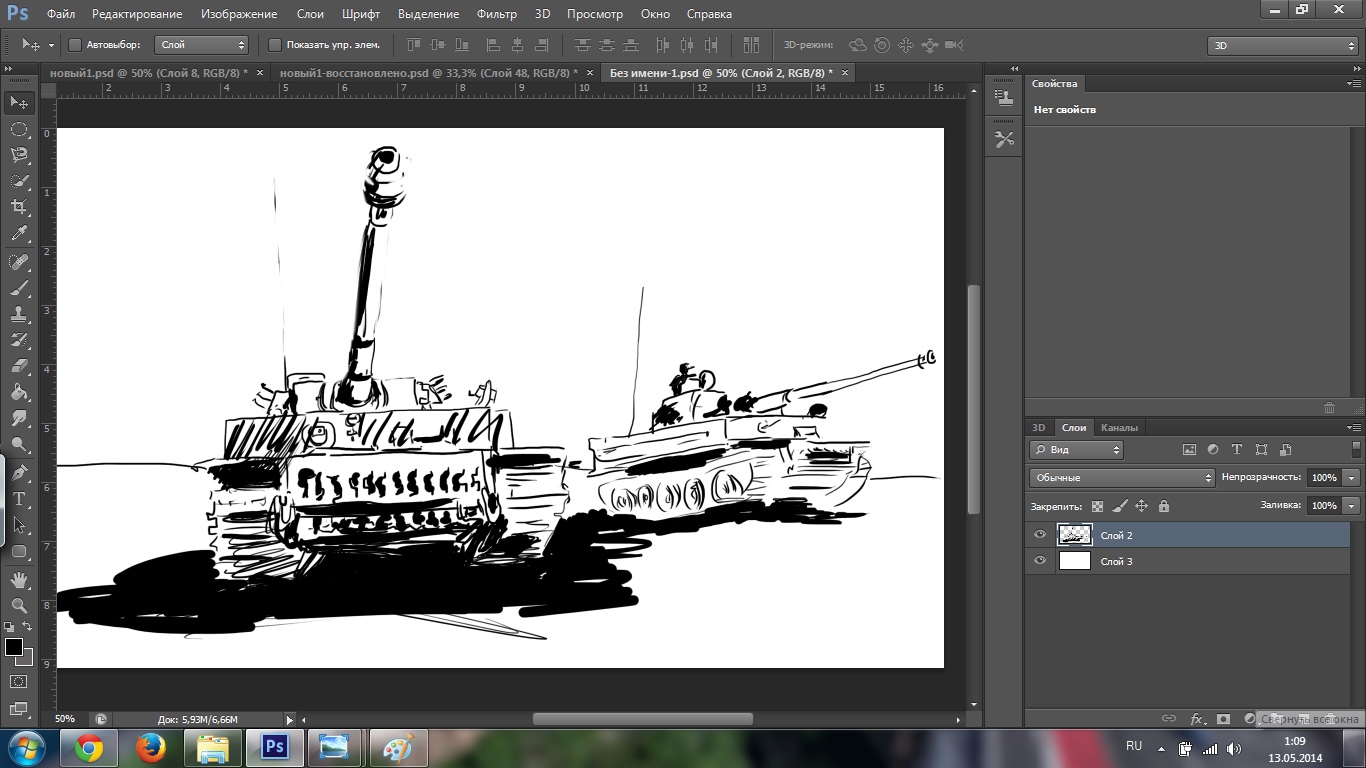The width and height of the screenshot is (1366, 768).
Task: Select the Crop tool
Action: pos(19,207)
